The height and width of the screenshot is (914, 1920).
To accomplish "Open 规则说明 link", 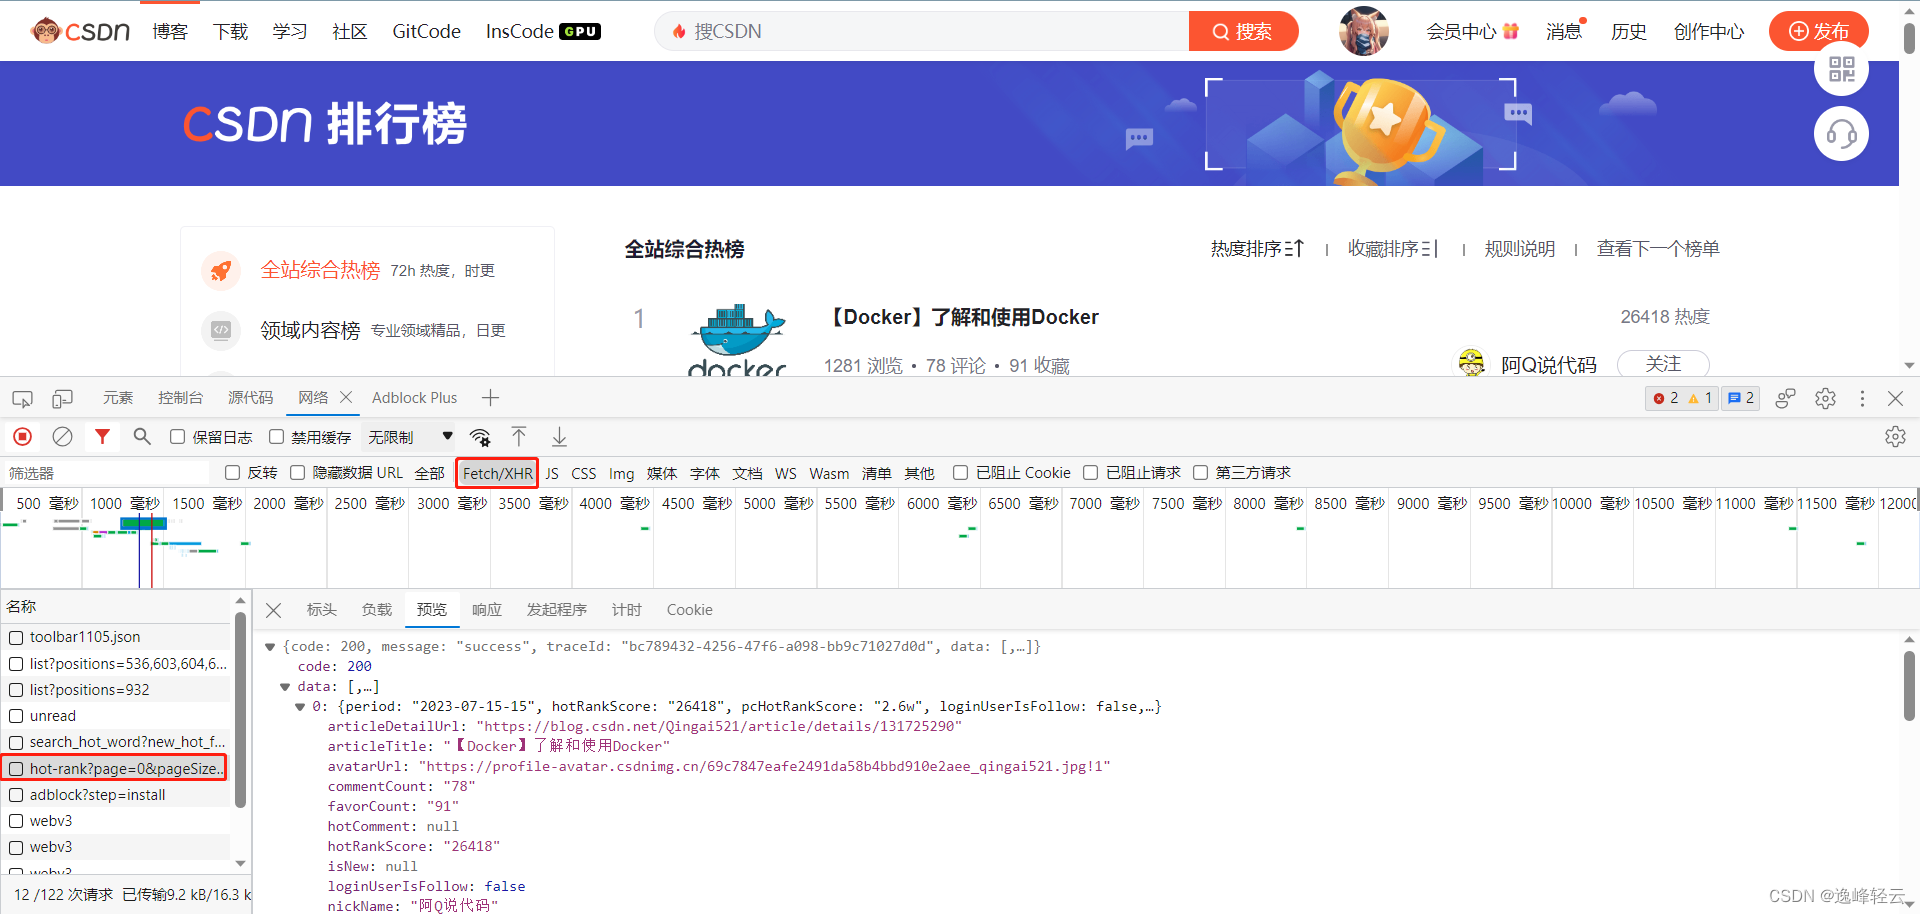I will (x=1519, y=249).
